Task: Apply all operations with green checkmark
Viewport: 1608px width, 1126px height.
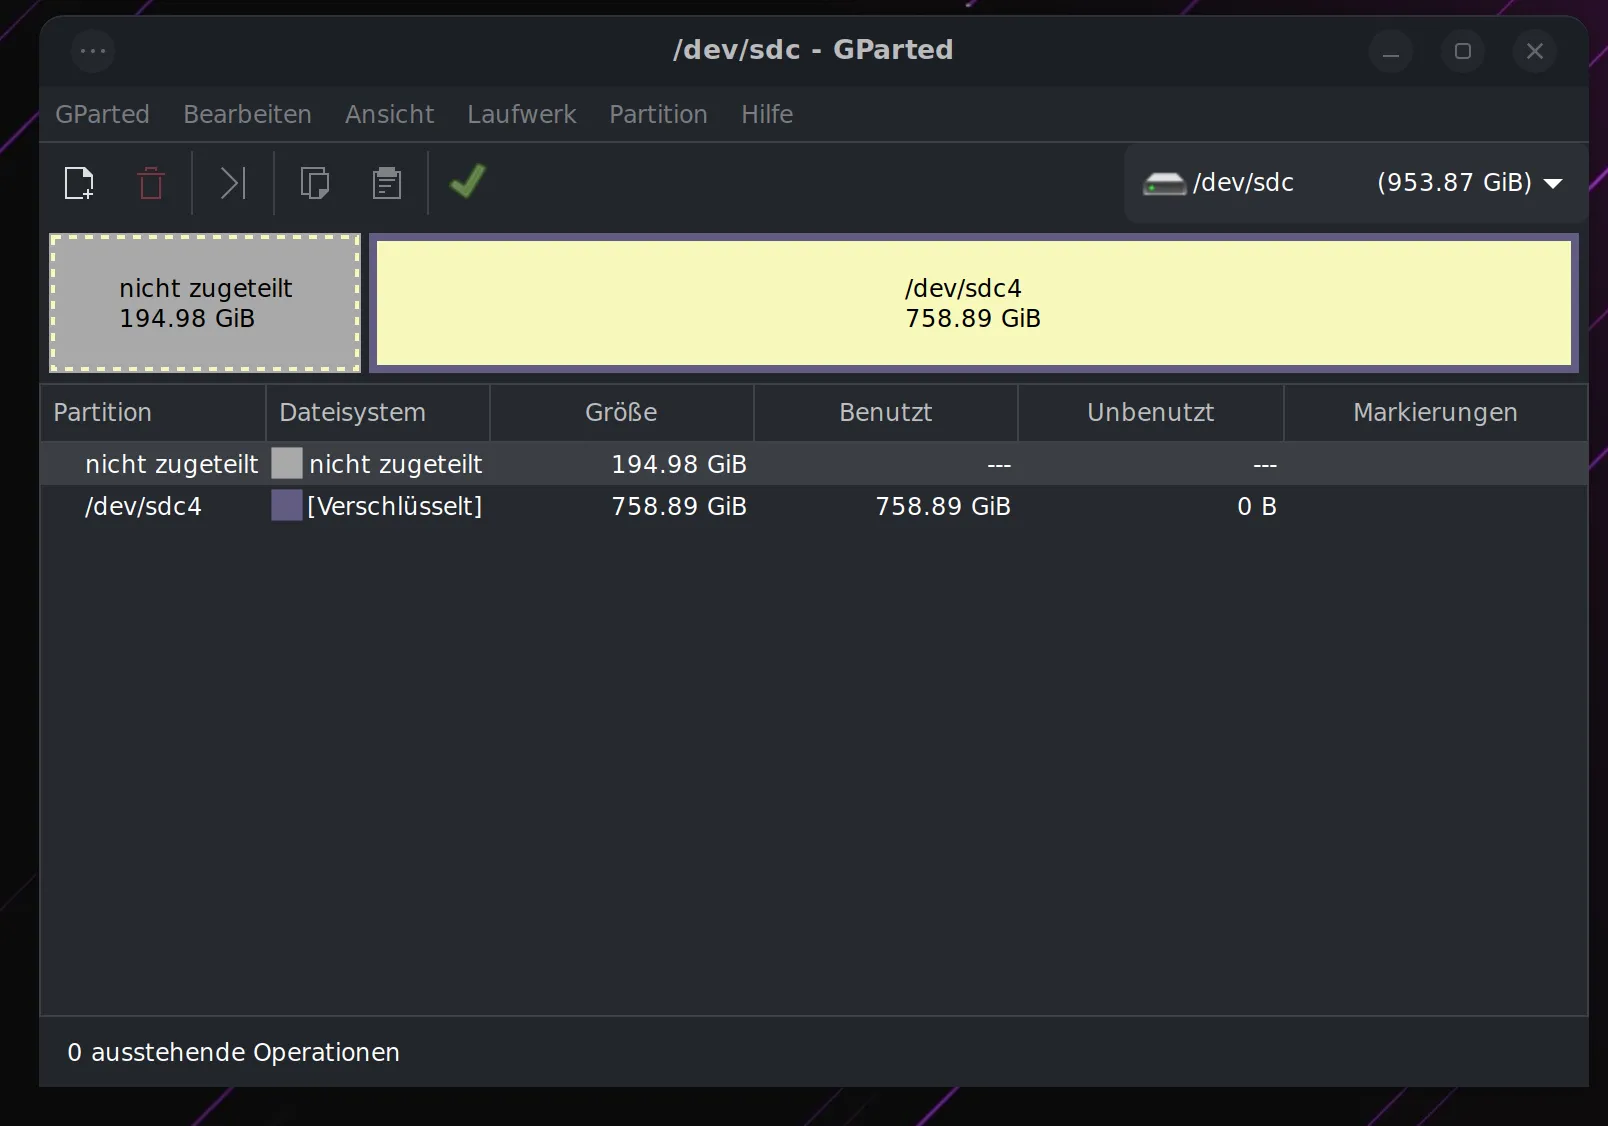Action: pyautogui.click(x=467, y=182)
